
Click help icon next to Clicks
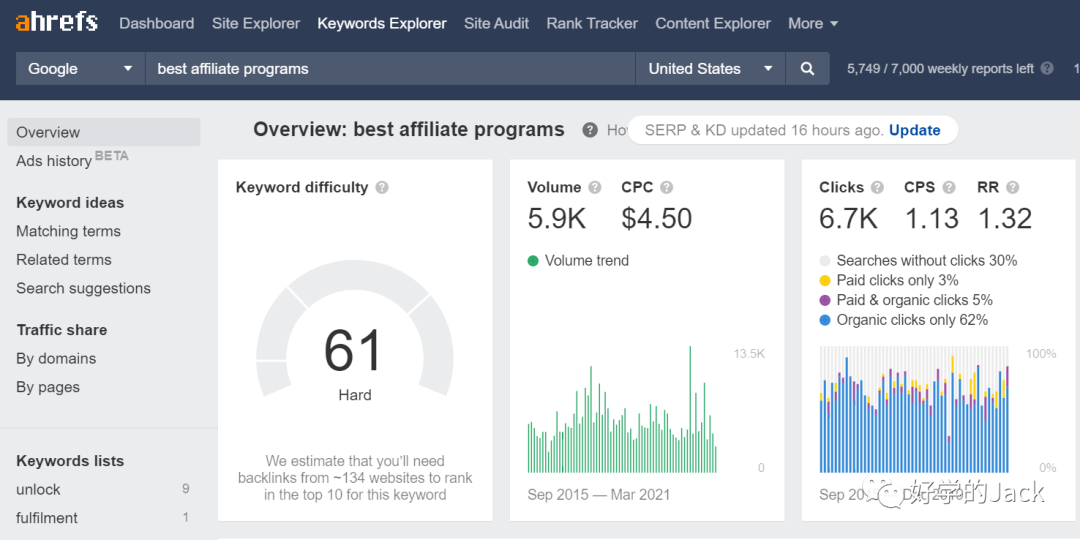[x=877, y=187]
